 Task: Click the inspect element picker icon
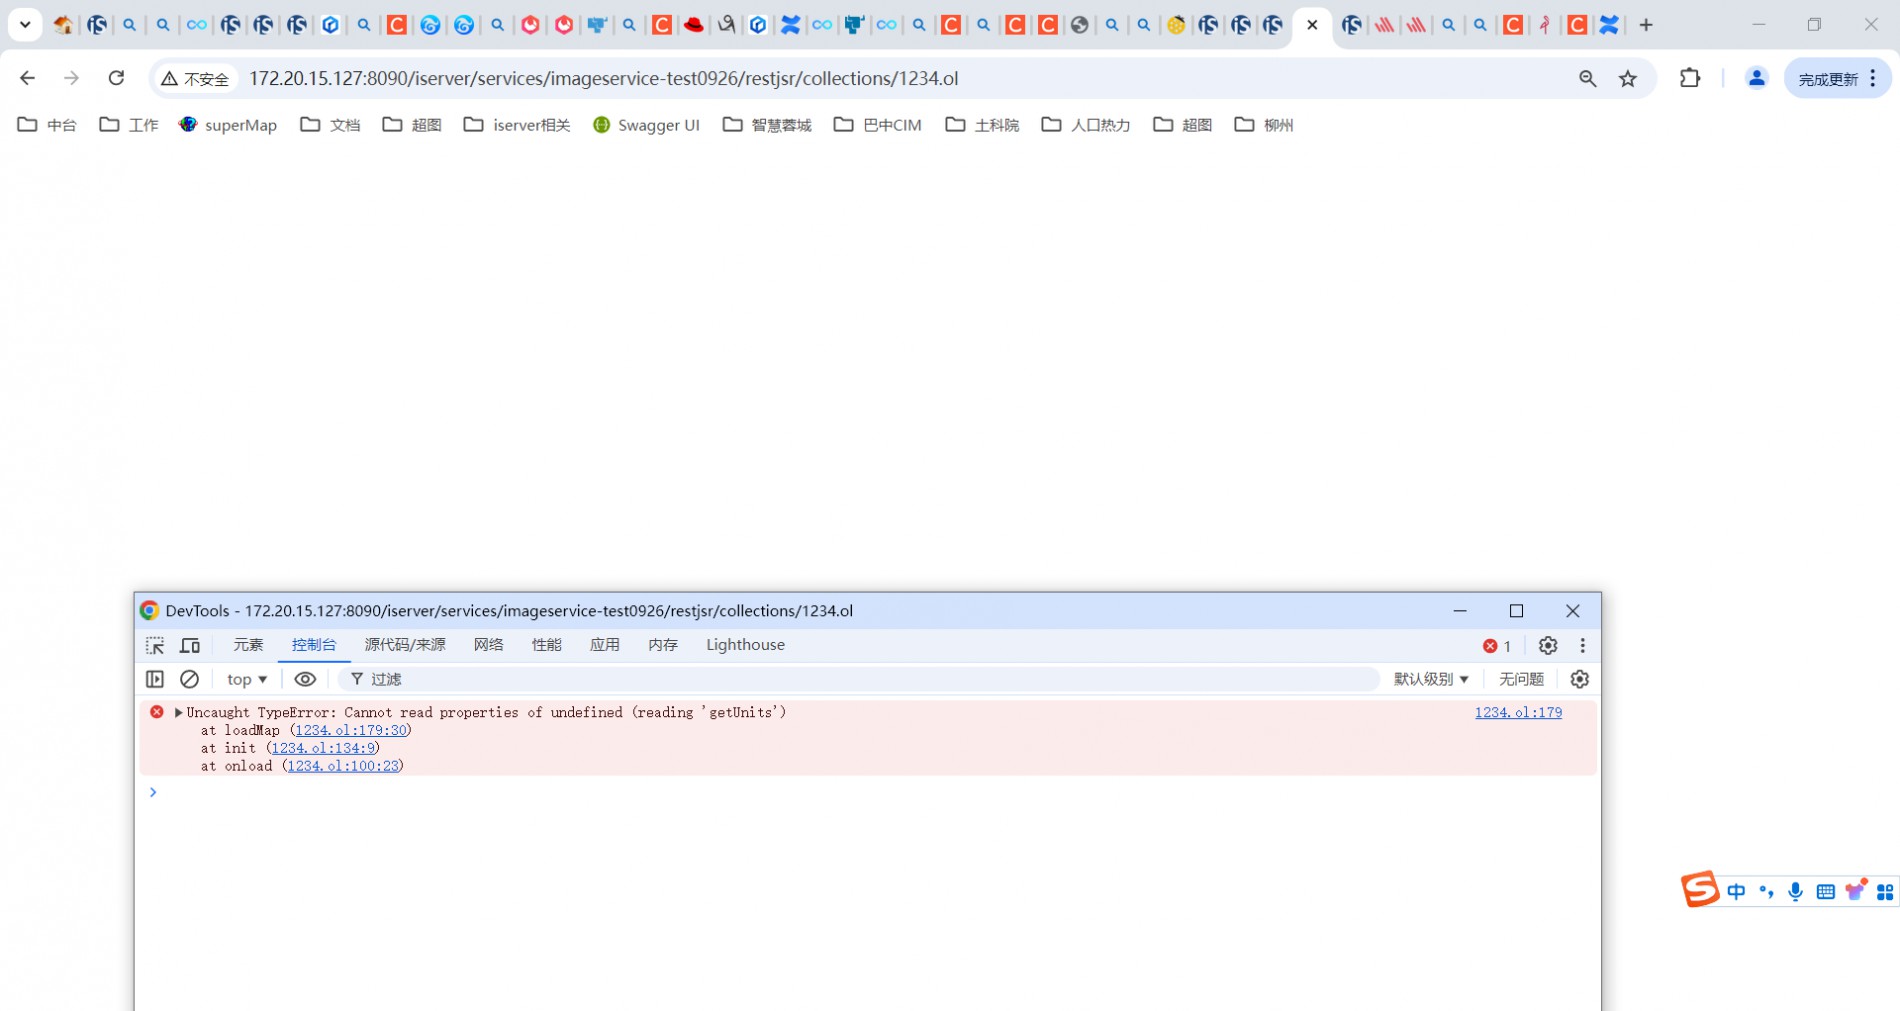pyautogui.click(x=155, y=646)
